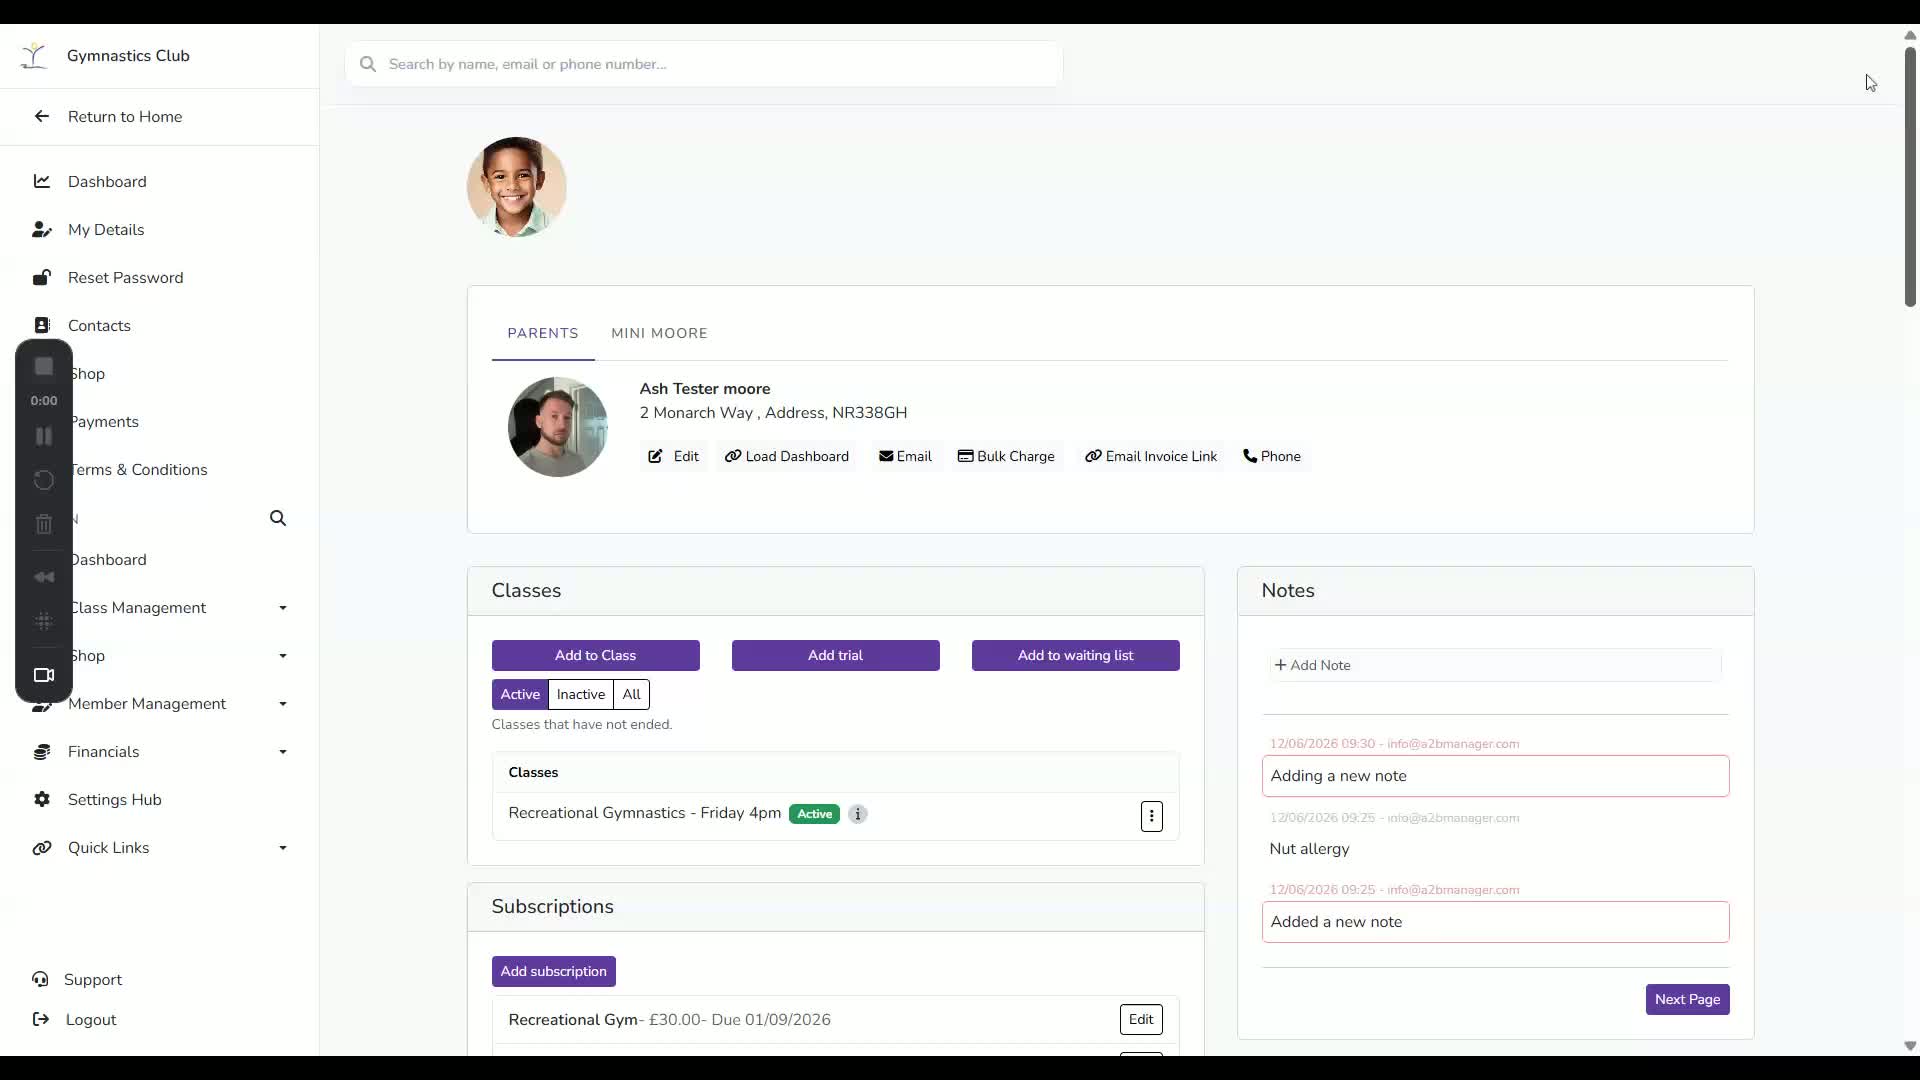Click the camera icon in recorder widget

coord(44,675)
